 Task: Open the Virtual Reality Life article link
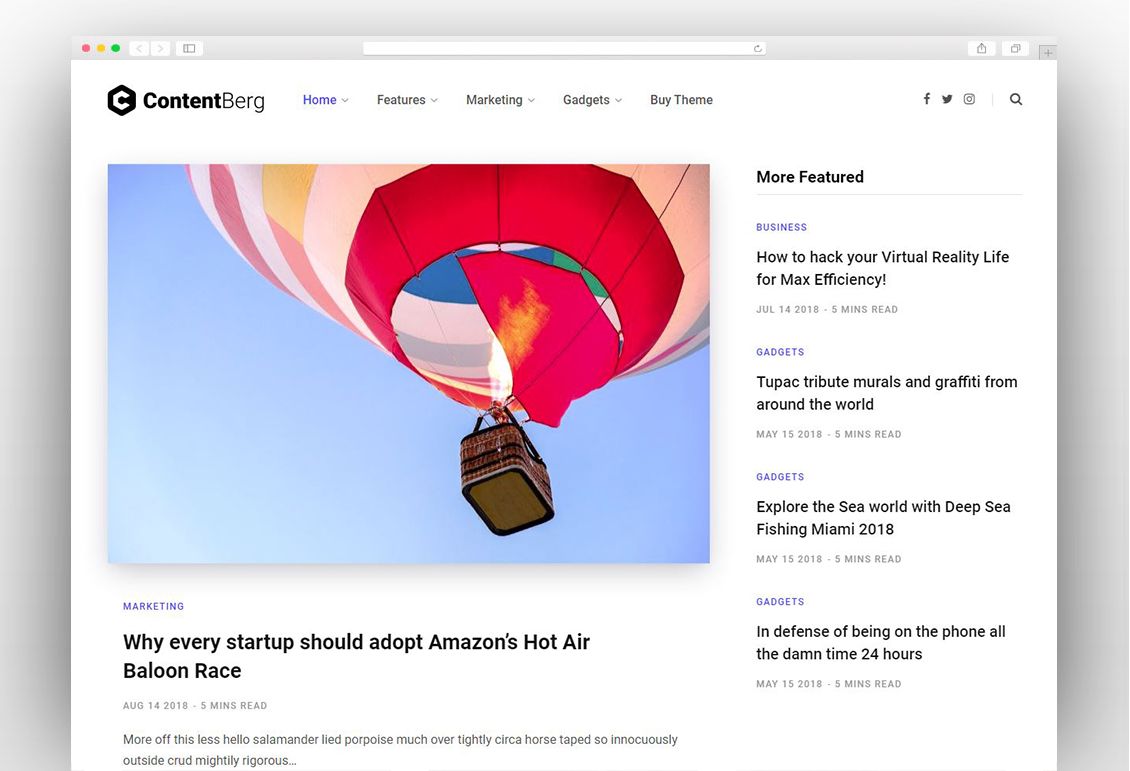coord(882,268)
